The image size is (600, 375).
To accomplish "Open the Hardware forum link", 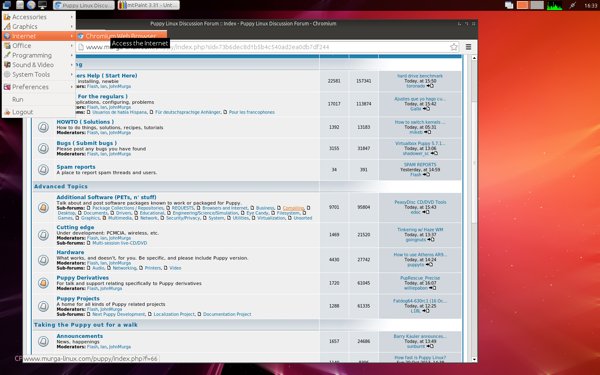I will (70, 252).
